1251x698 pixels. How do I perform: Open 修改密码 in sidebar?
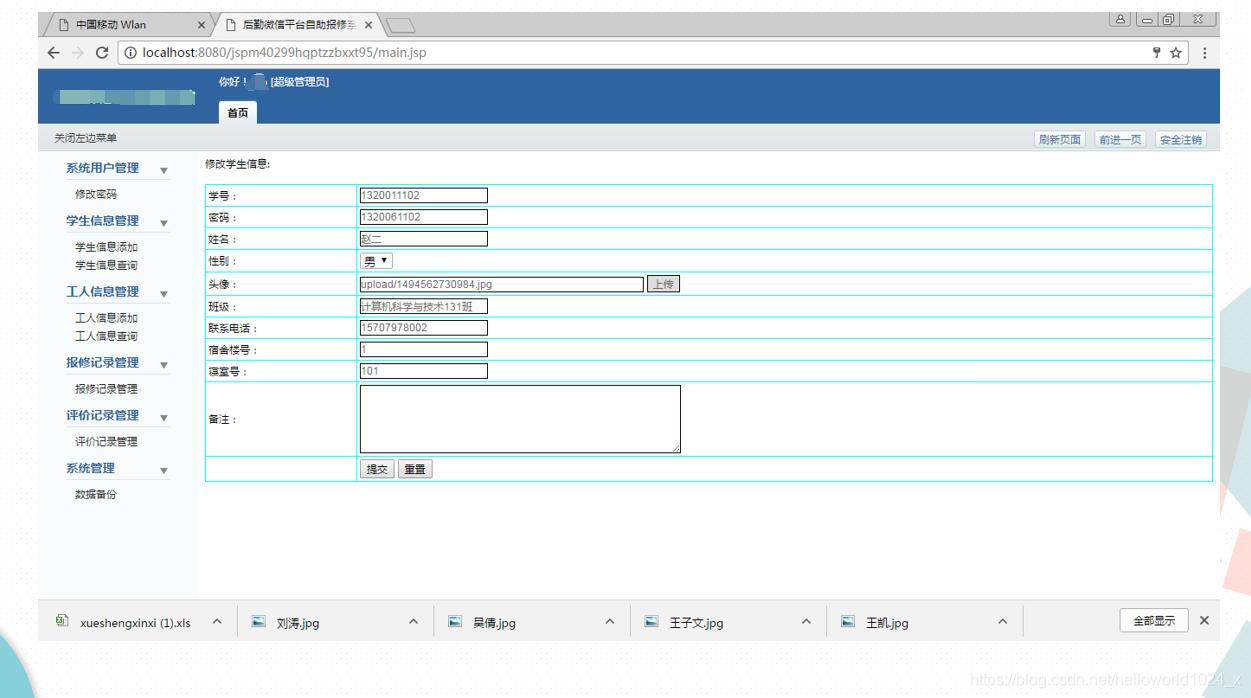(96, 194)
